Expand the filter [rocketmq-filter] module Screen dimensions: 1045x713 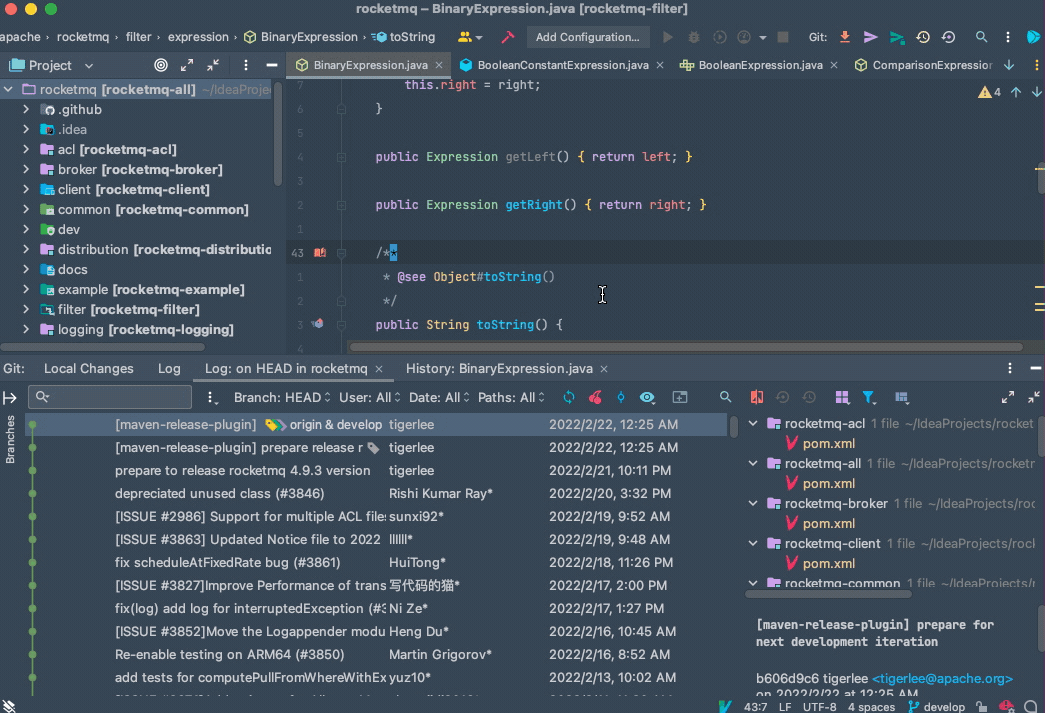[x=25, y=309]
